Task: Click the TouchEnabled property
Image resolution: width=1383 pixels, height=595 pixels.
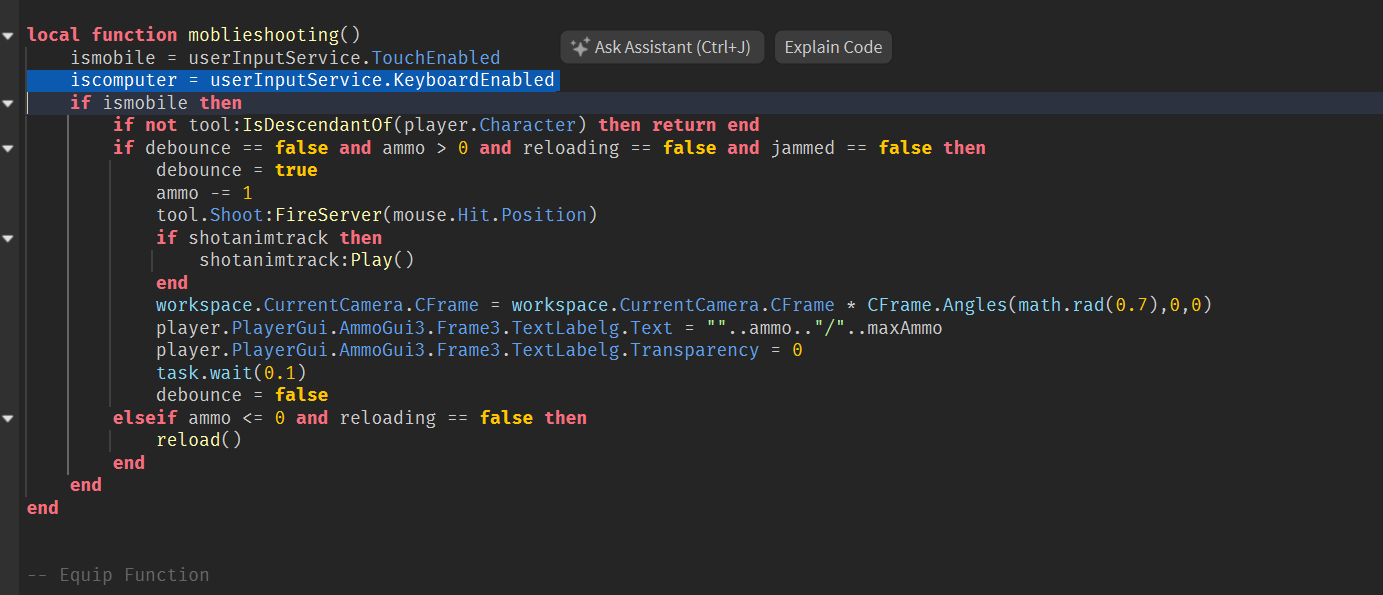Action: tap(436, 58)
